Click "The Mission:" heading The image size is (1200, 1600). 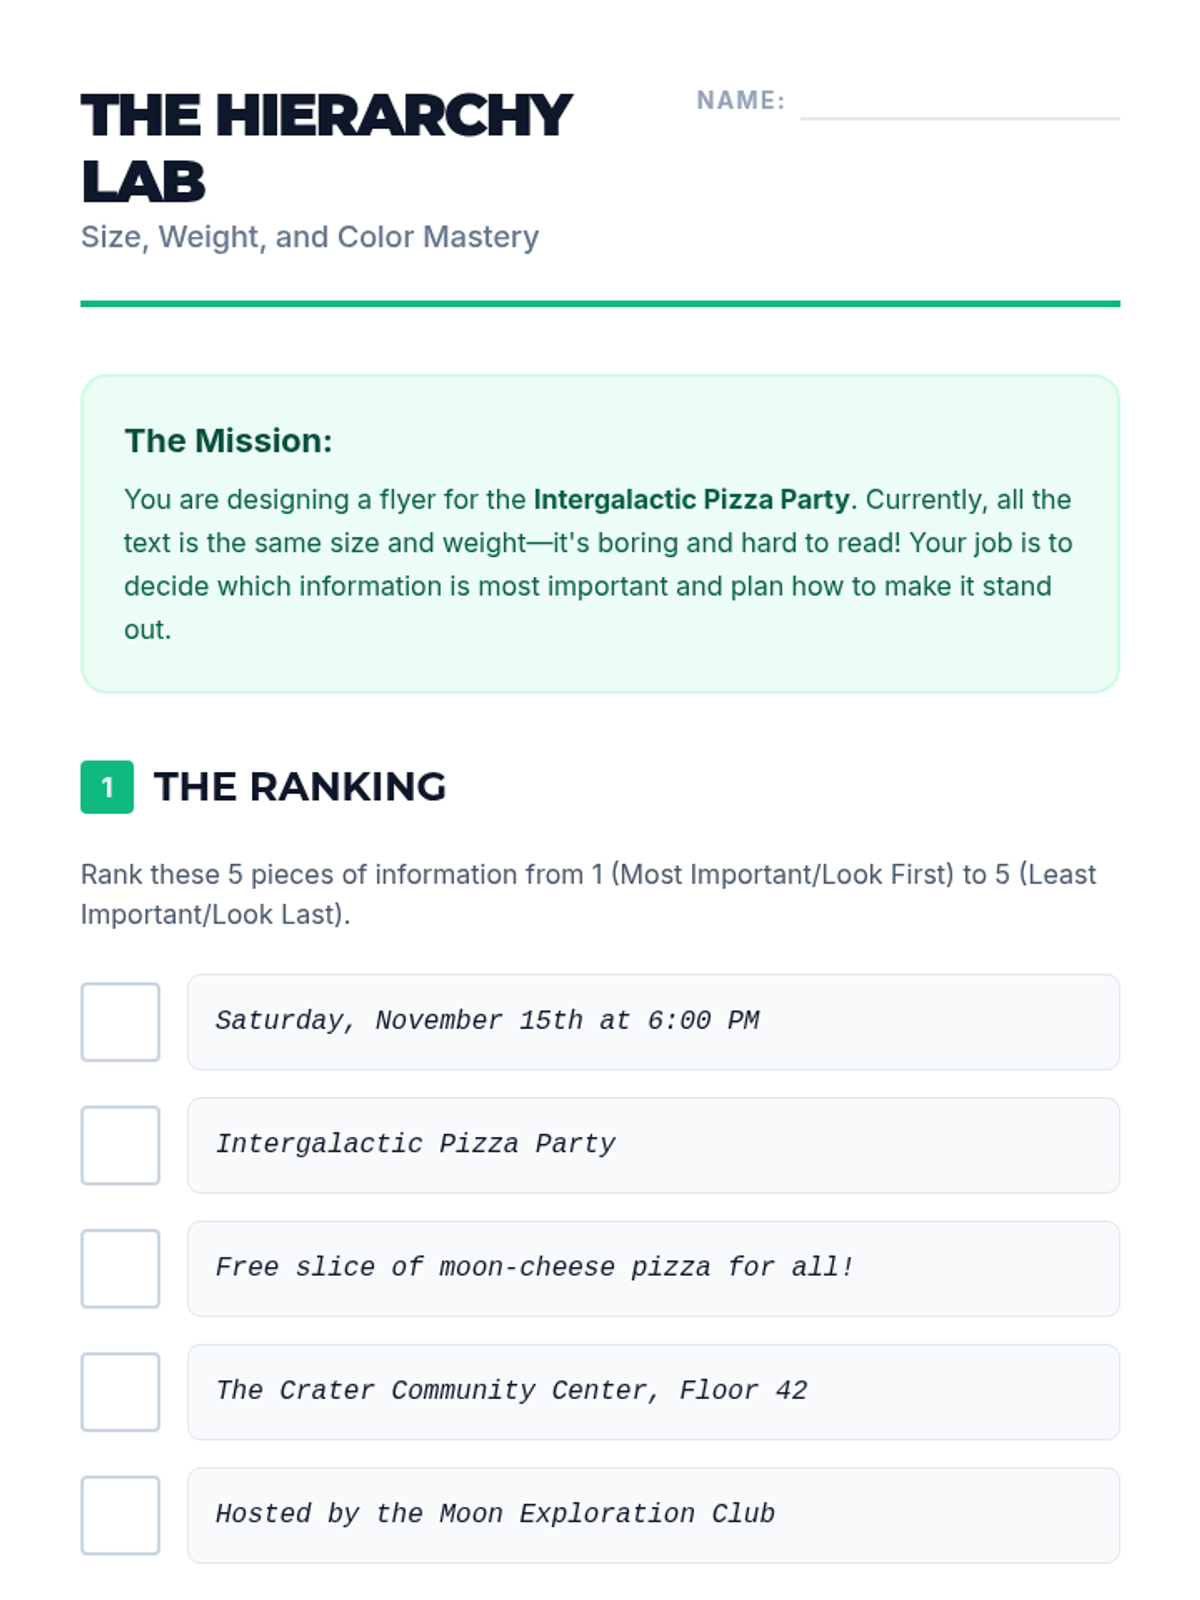(228, 441)
